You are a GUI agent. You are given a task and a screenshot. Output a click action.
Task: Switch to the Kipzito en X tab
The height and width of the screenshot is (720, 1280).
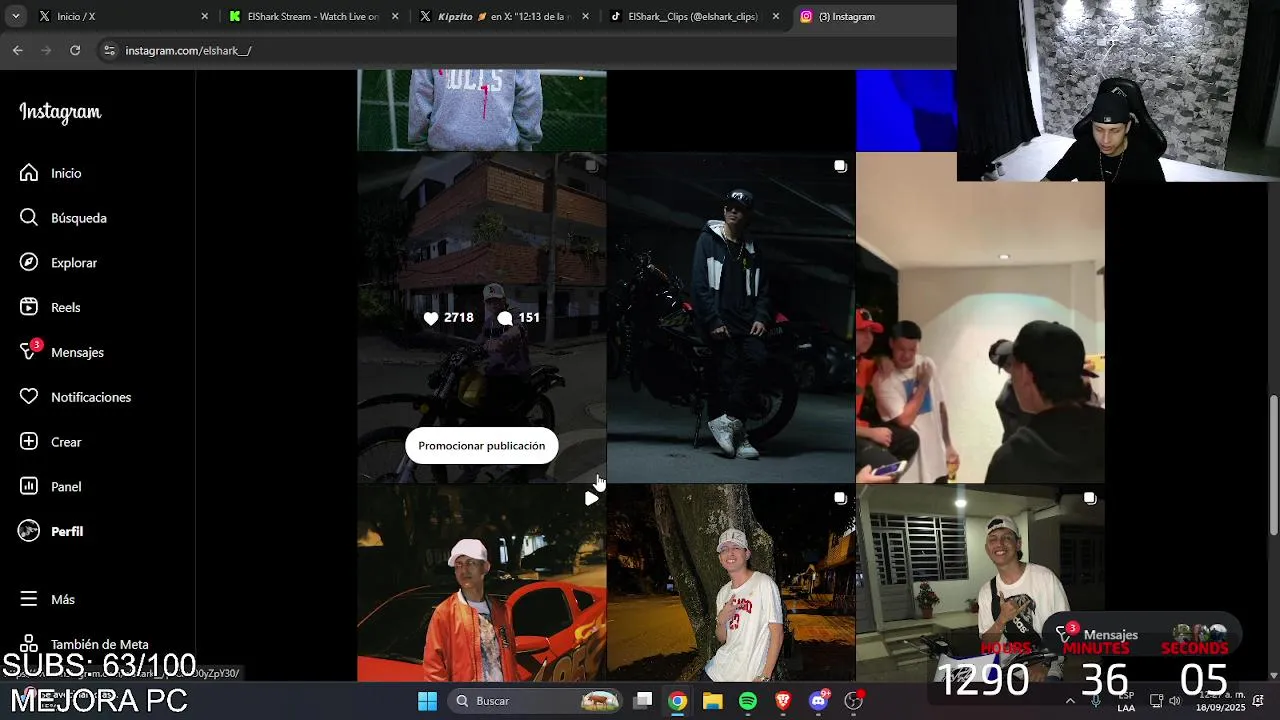pos(503,16)
